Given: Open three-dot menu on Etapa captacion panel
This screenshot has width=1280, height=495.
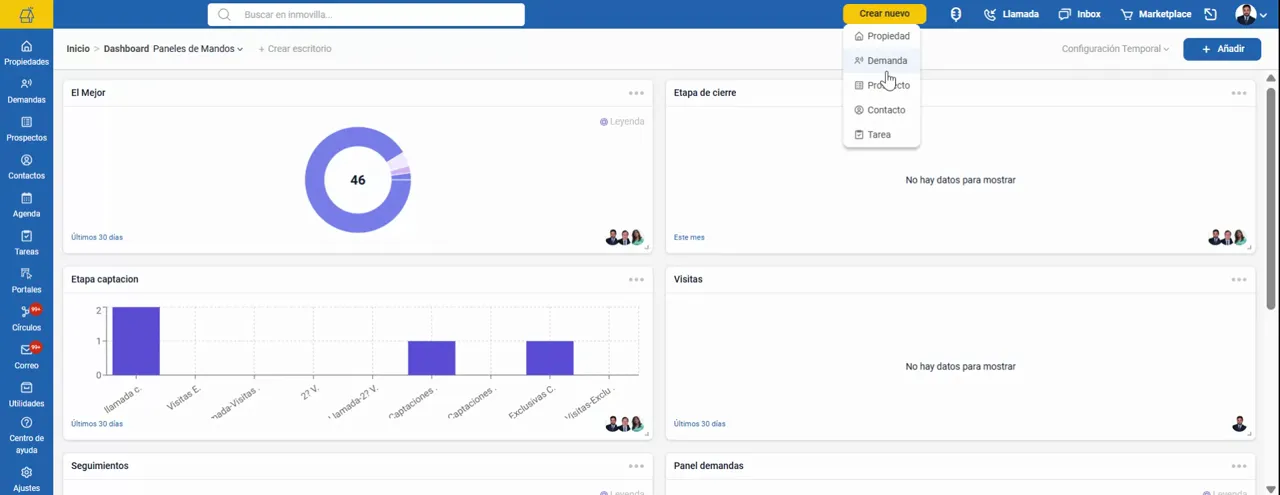Looking at the screenshot, I should [636, 280].
